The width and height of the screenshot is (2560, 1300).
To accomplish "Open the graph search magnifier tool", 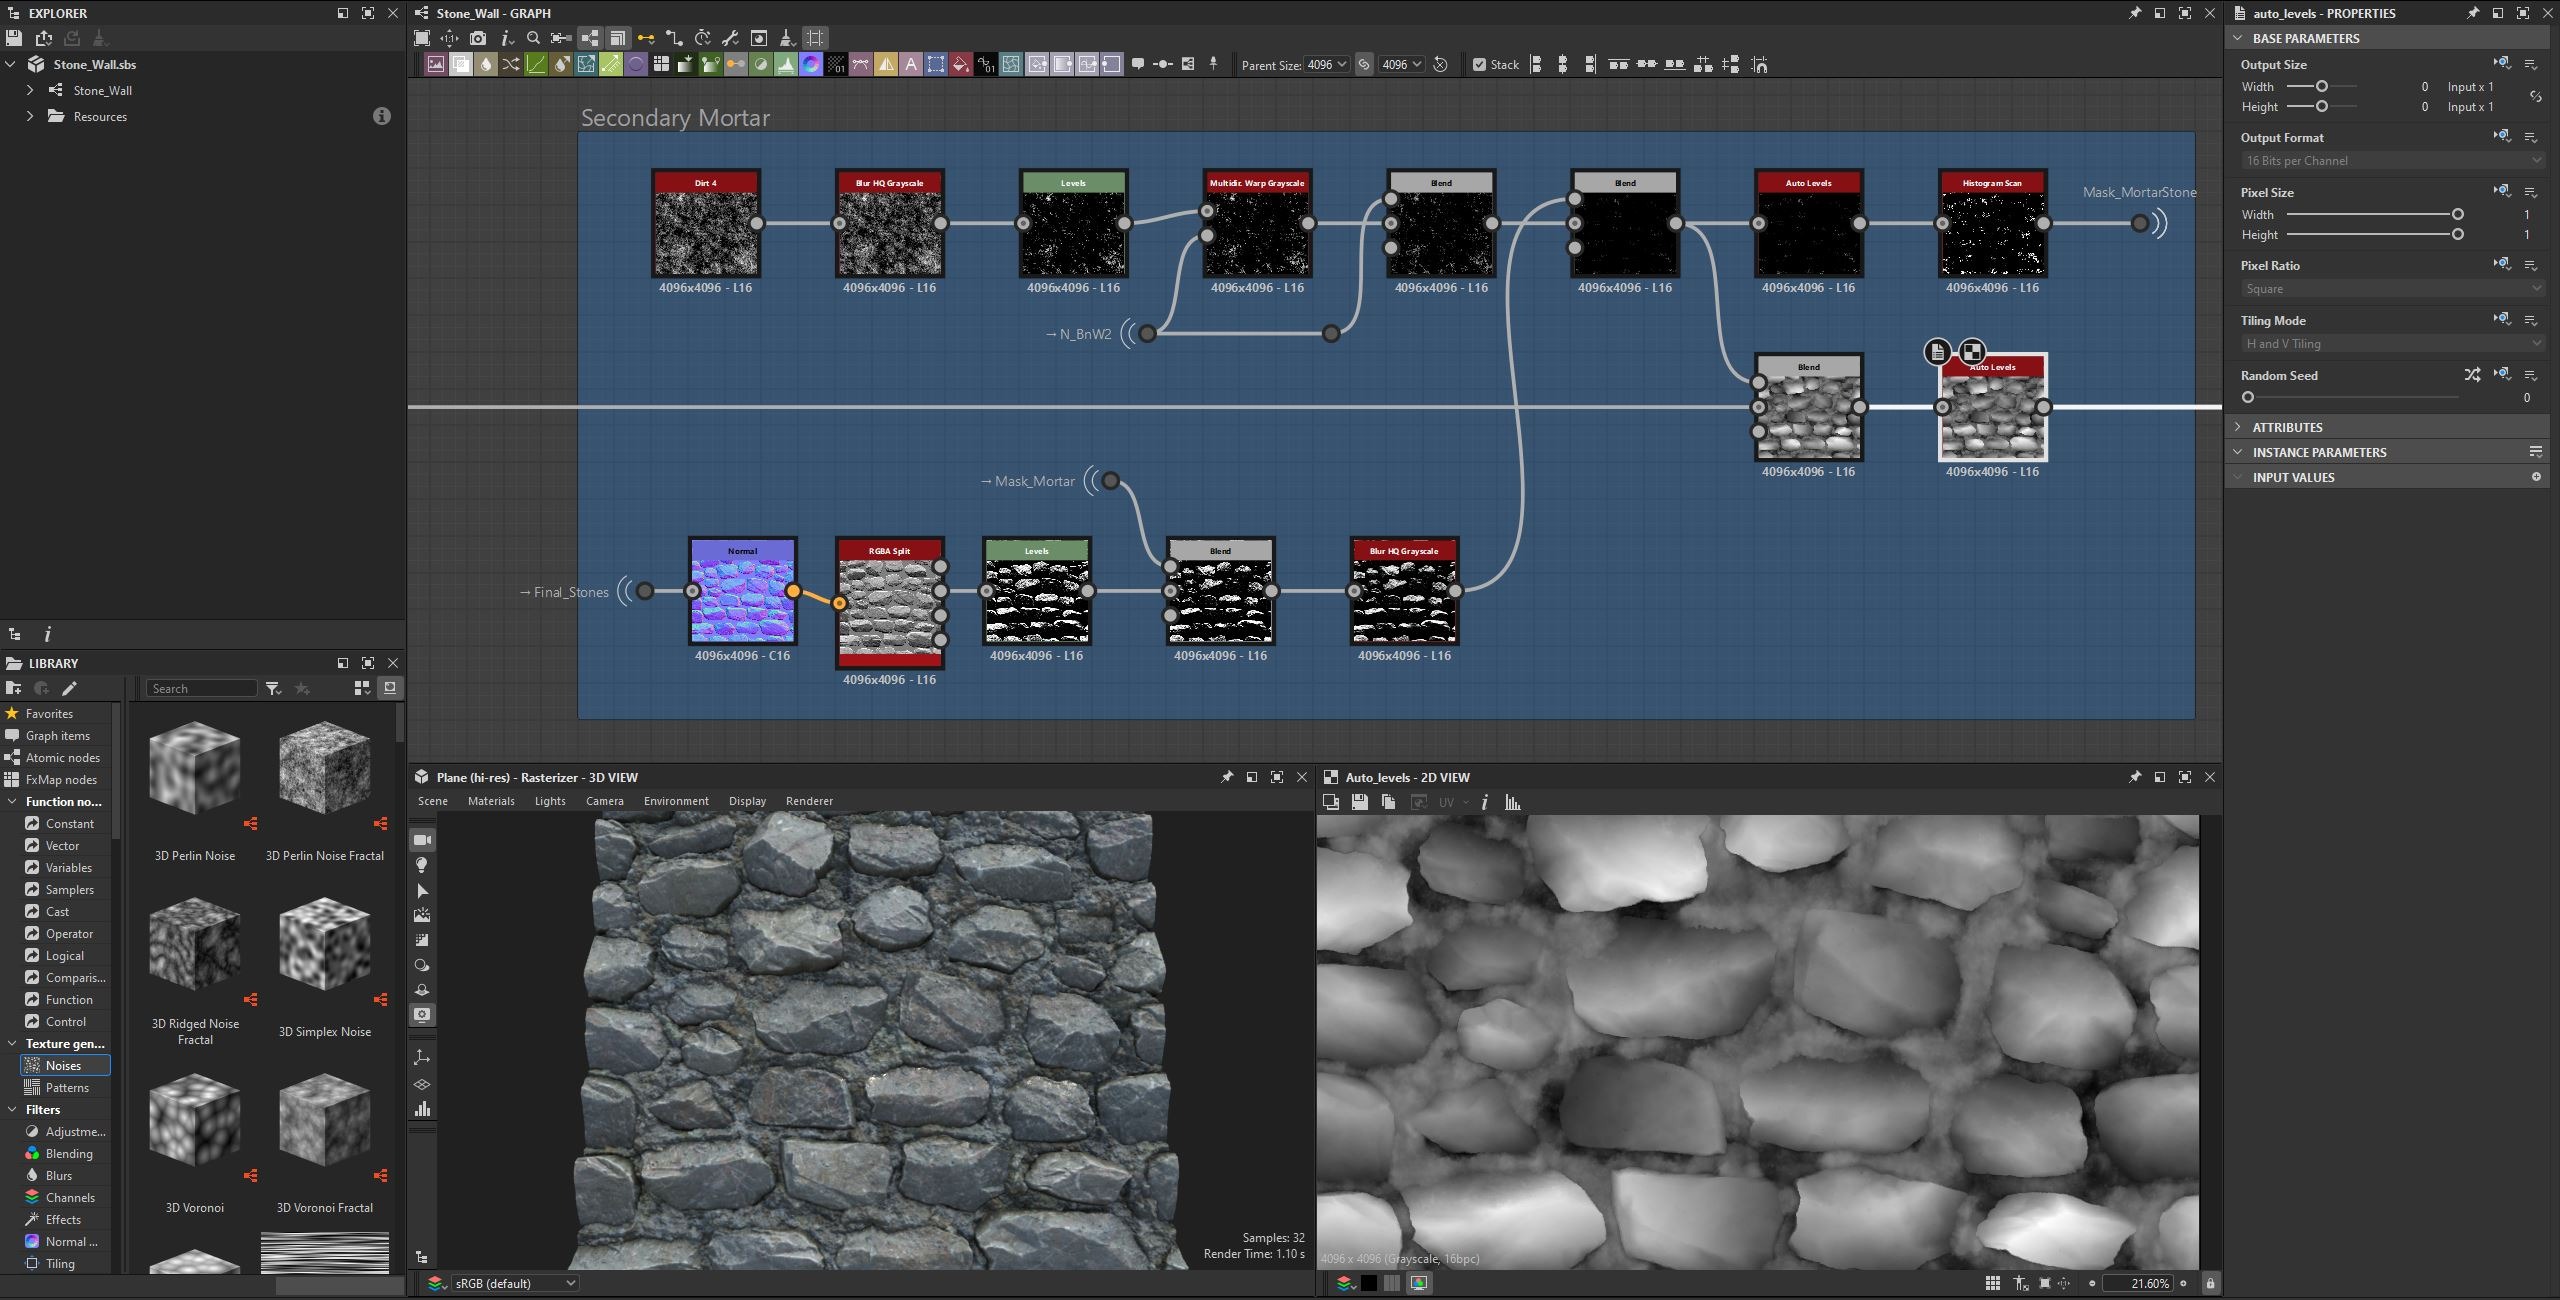I will [533, 38].
